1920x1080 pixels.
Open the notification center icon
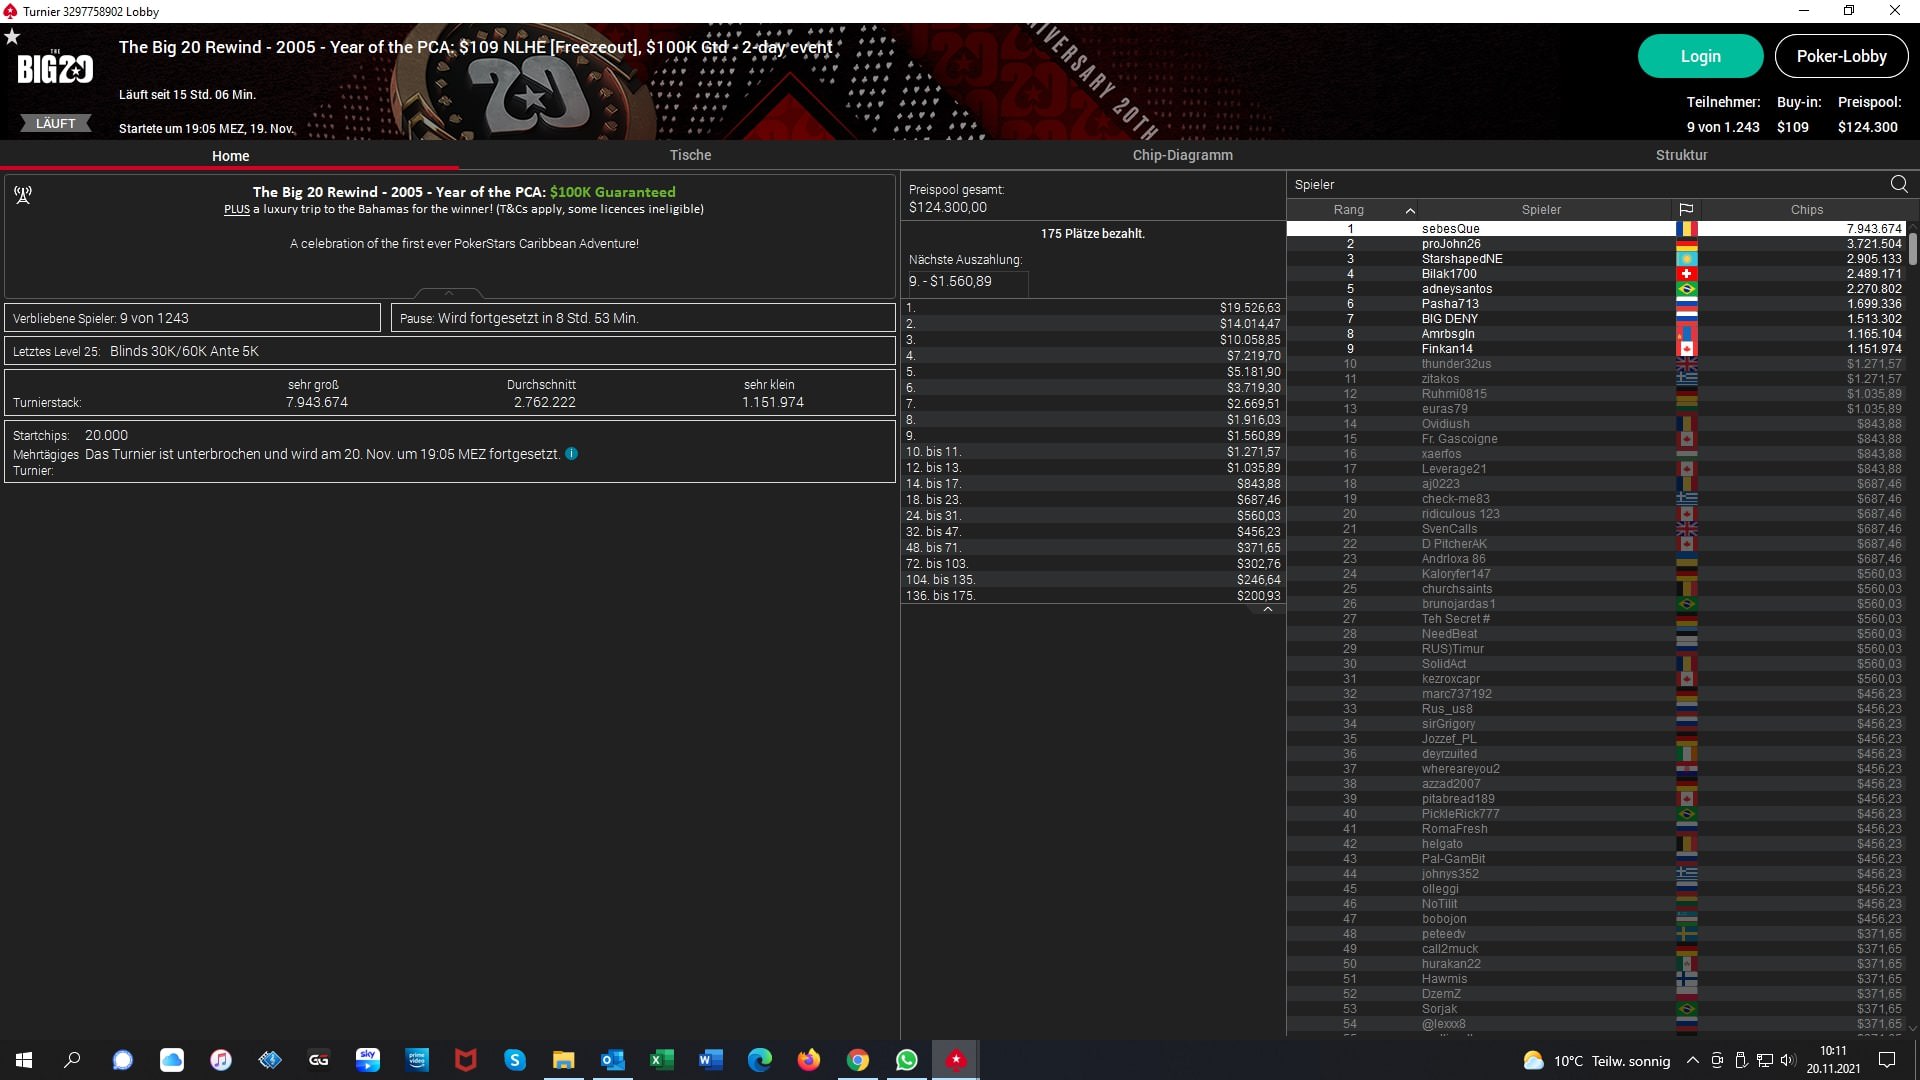(1887, 1060)
